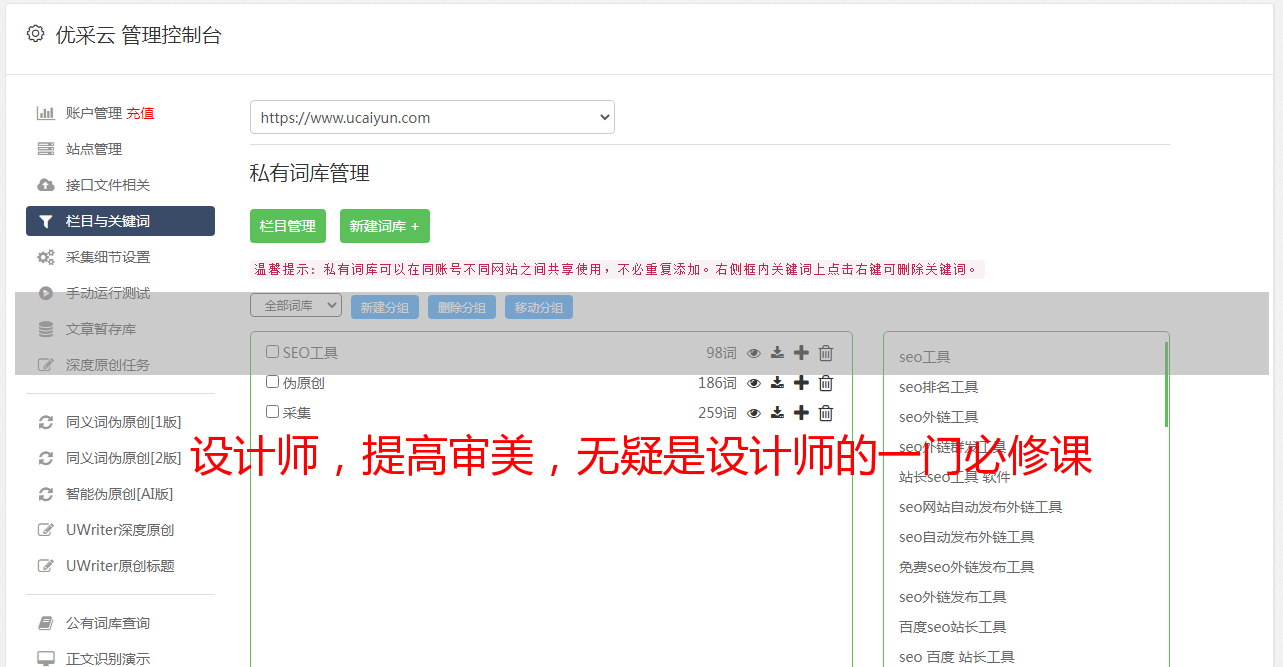Open 智能伪原创[AI版] in the sidebar

click(x=120, y=494)
